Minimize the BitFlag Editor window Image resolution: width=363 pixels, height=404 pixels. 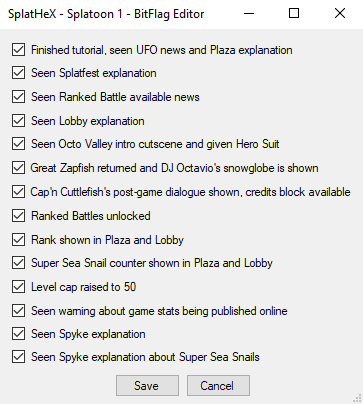(x=249, y=13)
